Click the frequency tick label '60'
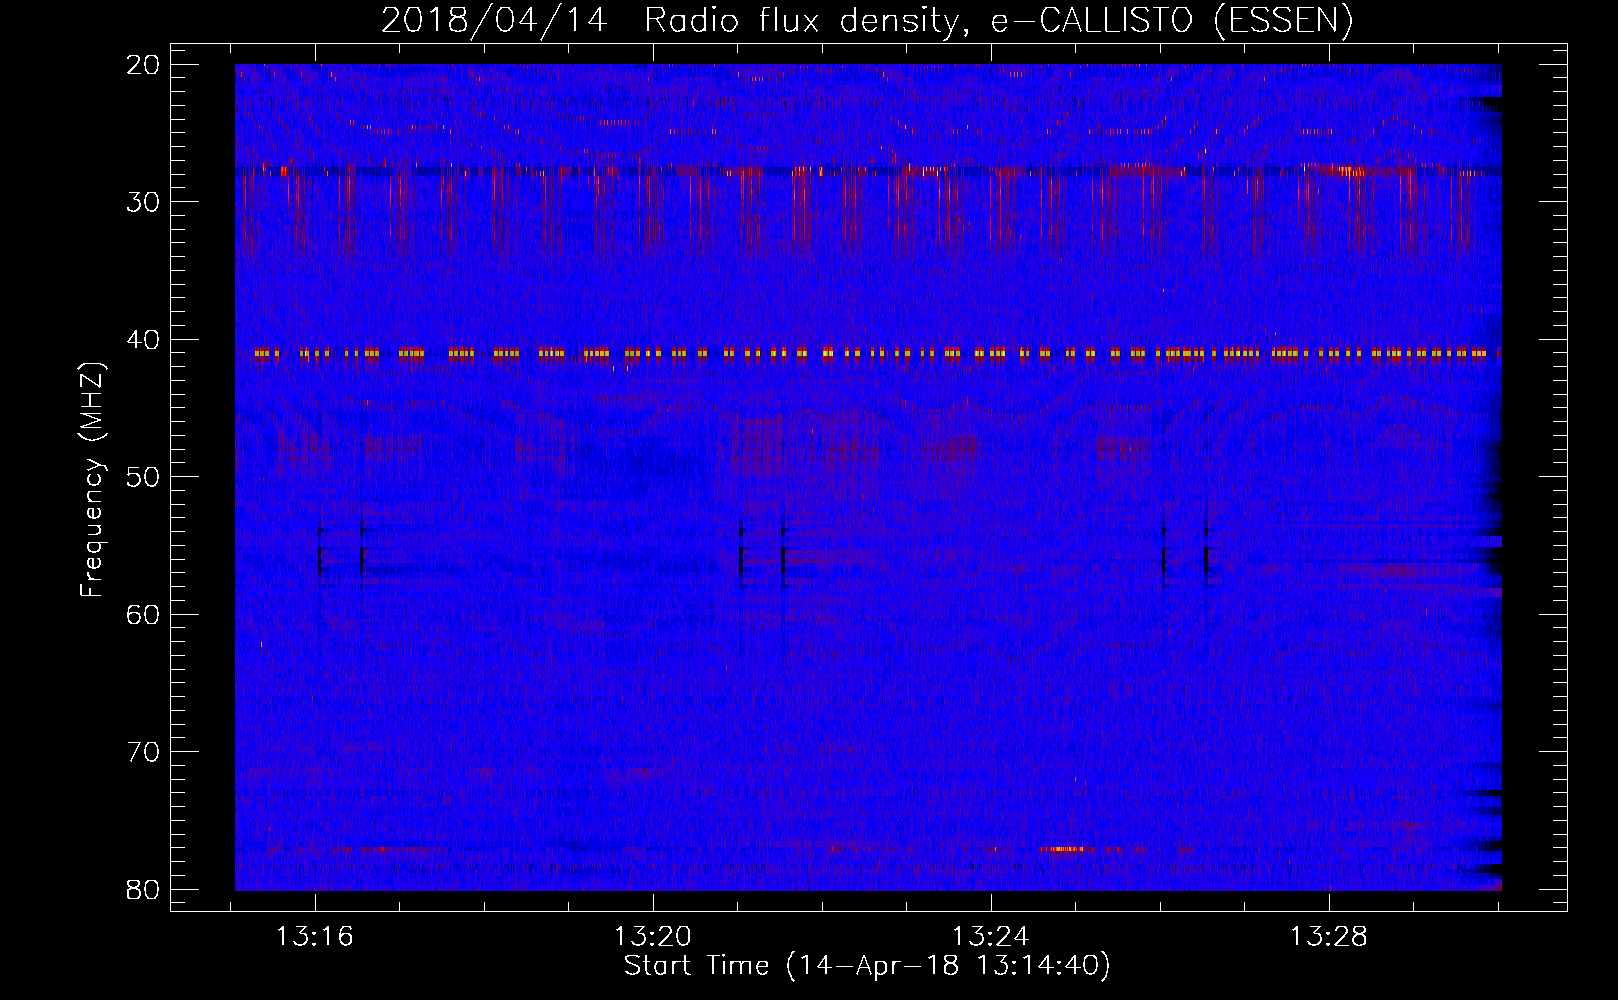Screen dimensions: 1618x1000 [143, 615]
